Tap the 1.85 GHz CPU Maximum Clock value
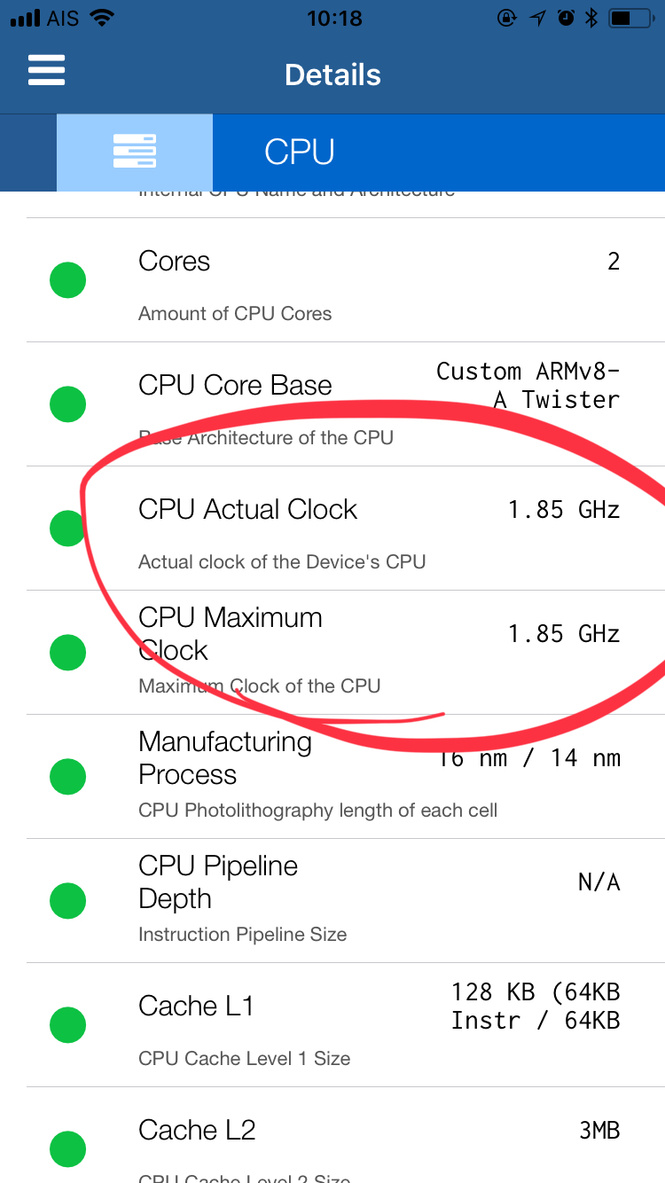The height and width of the screenshot is (1183, 665). 564,634
